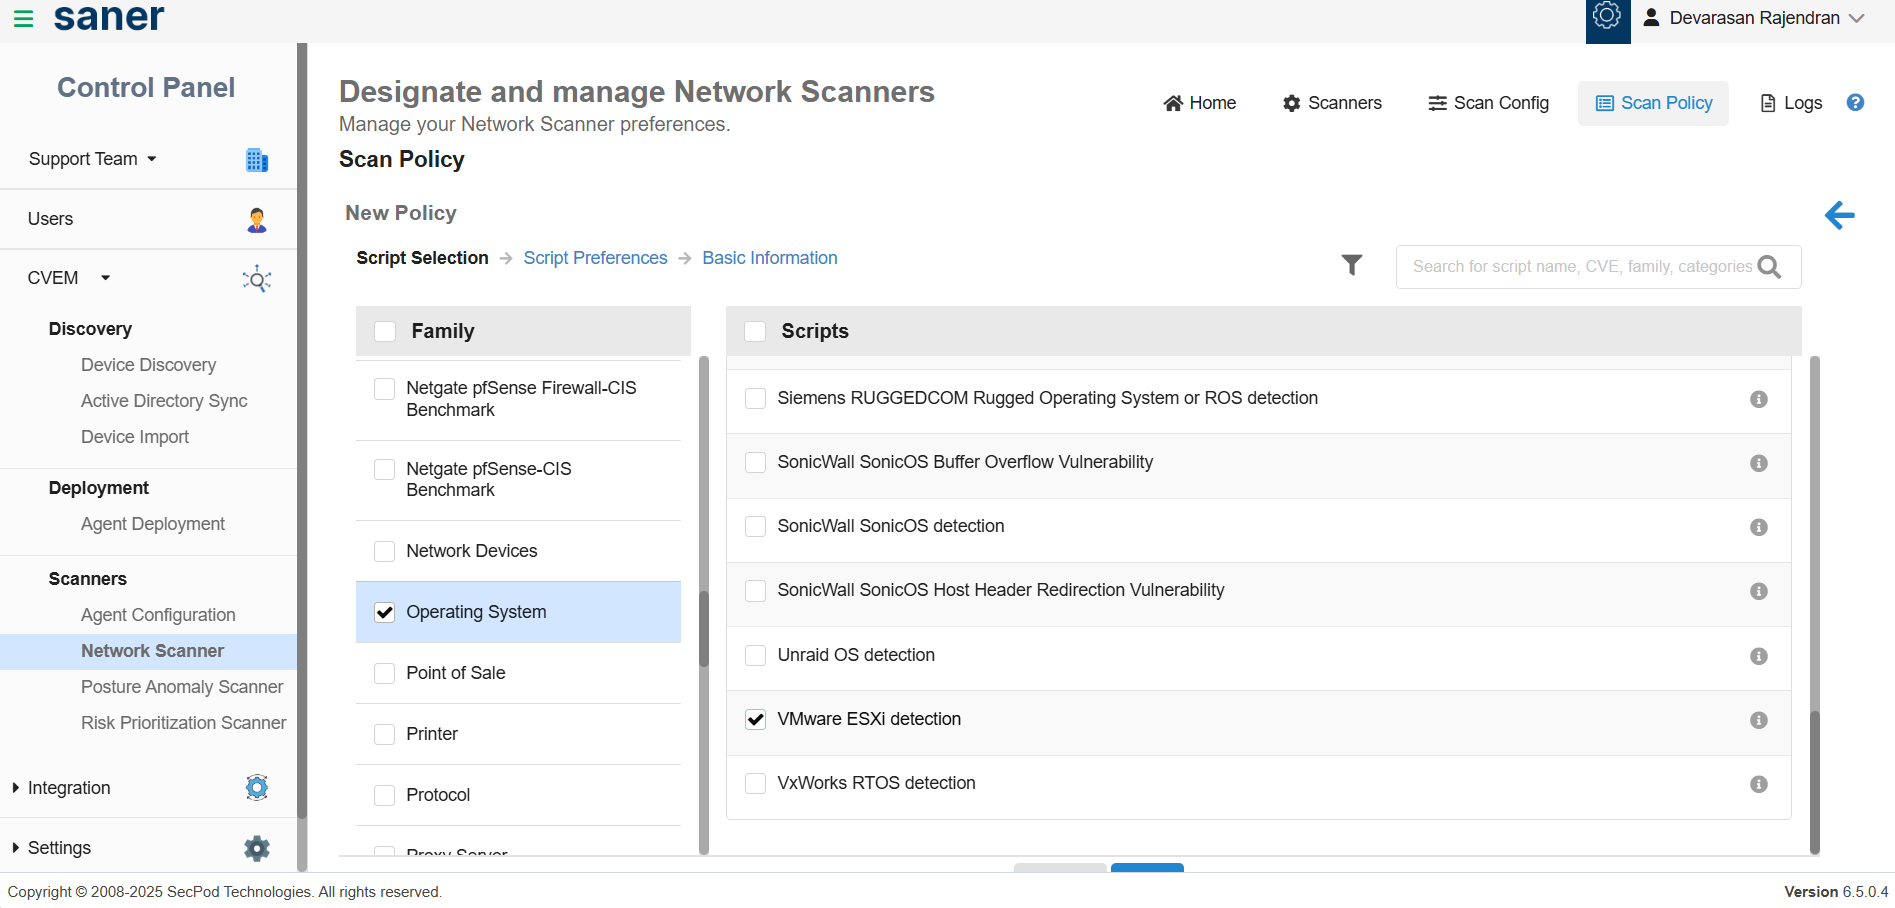This screenshot has height=908, width=1895.
Task: Open Agent Configuration page
Action: (158, 615)
